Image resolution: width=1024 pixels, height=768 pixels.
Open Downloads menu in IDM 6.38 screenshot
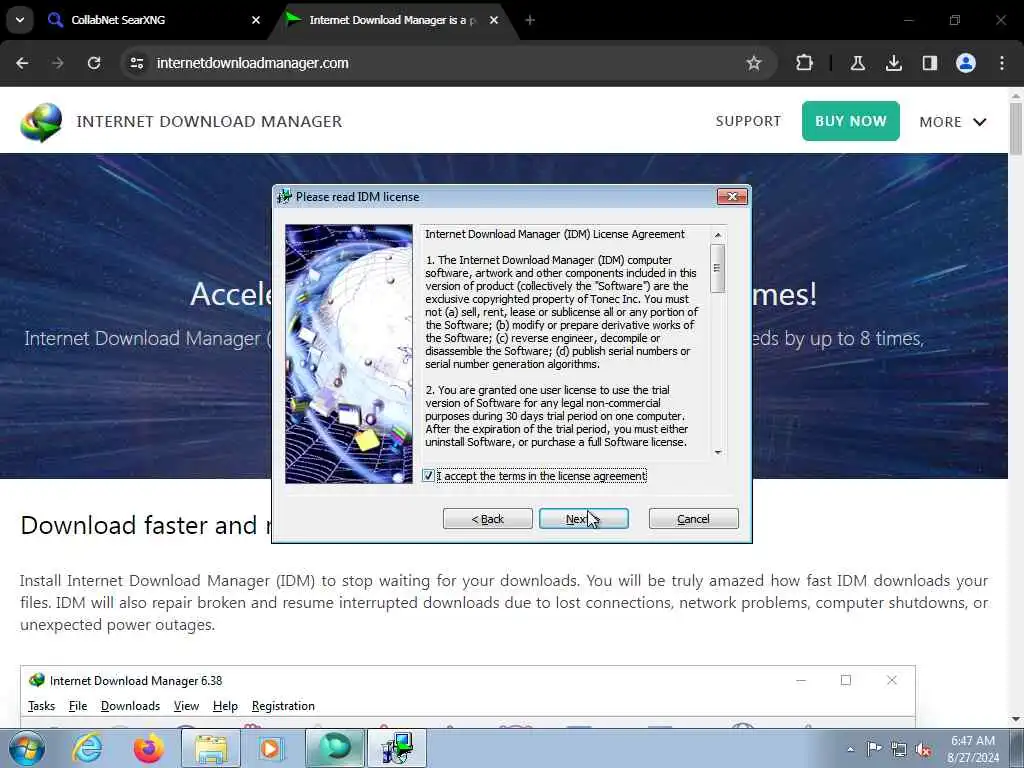point(130,706)
